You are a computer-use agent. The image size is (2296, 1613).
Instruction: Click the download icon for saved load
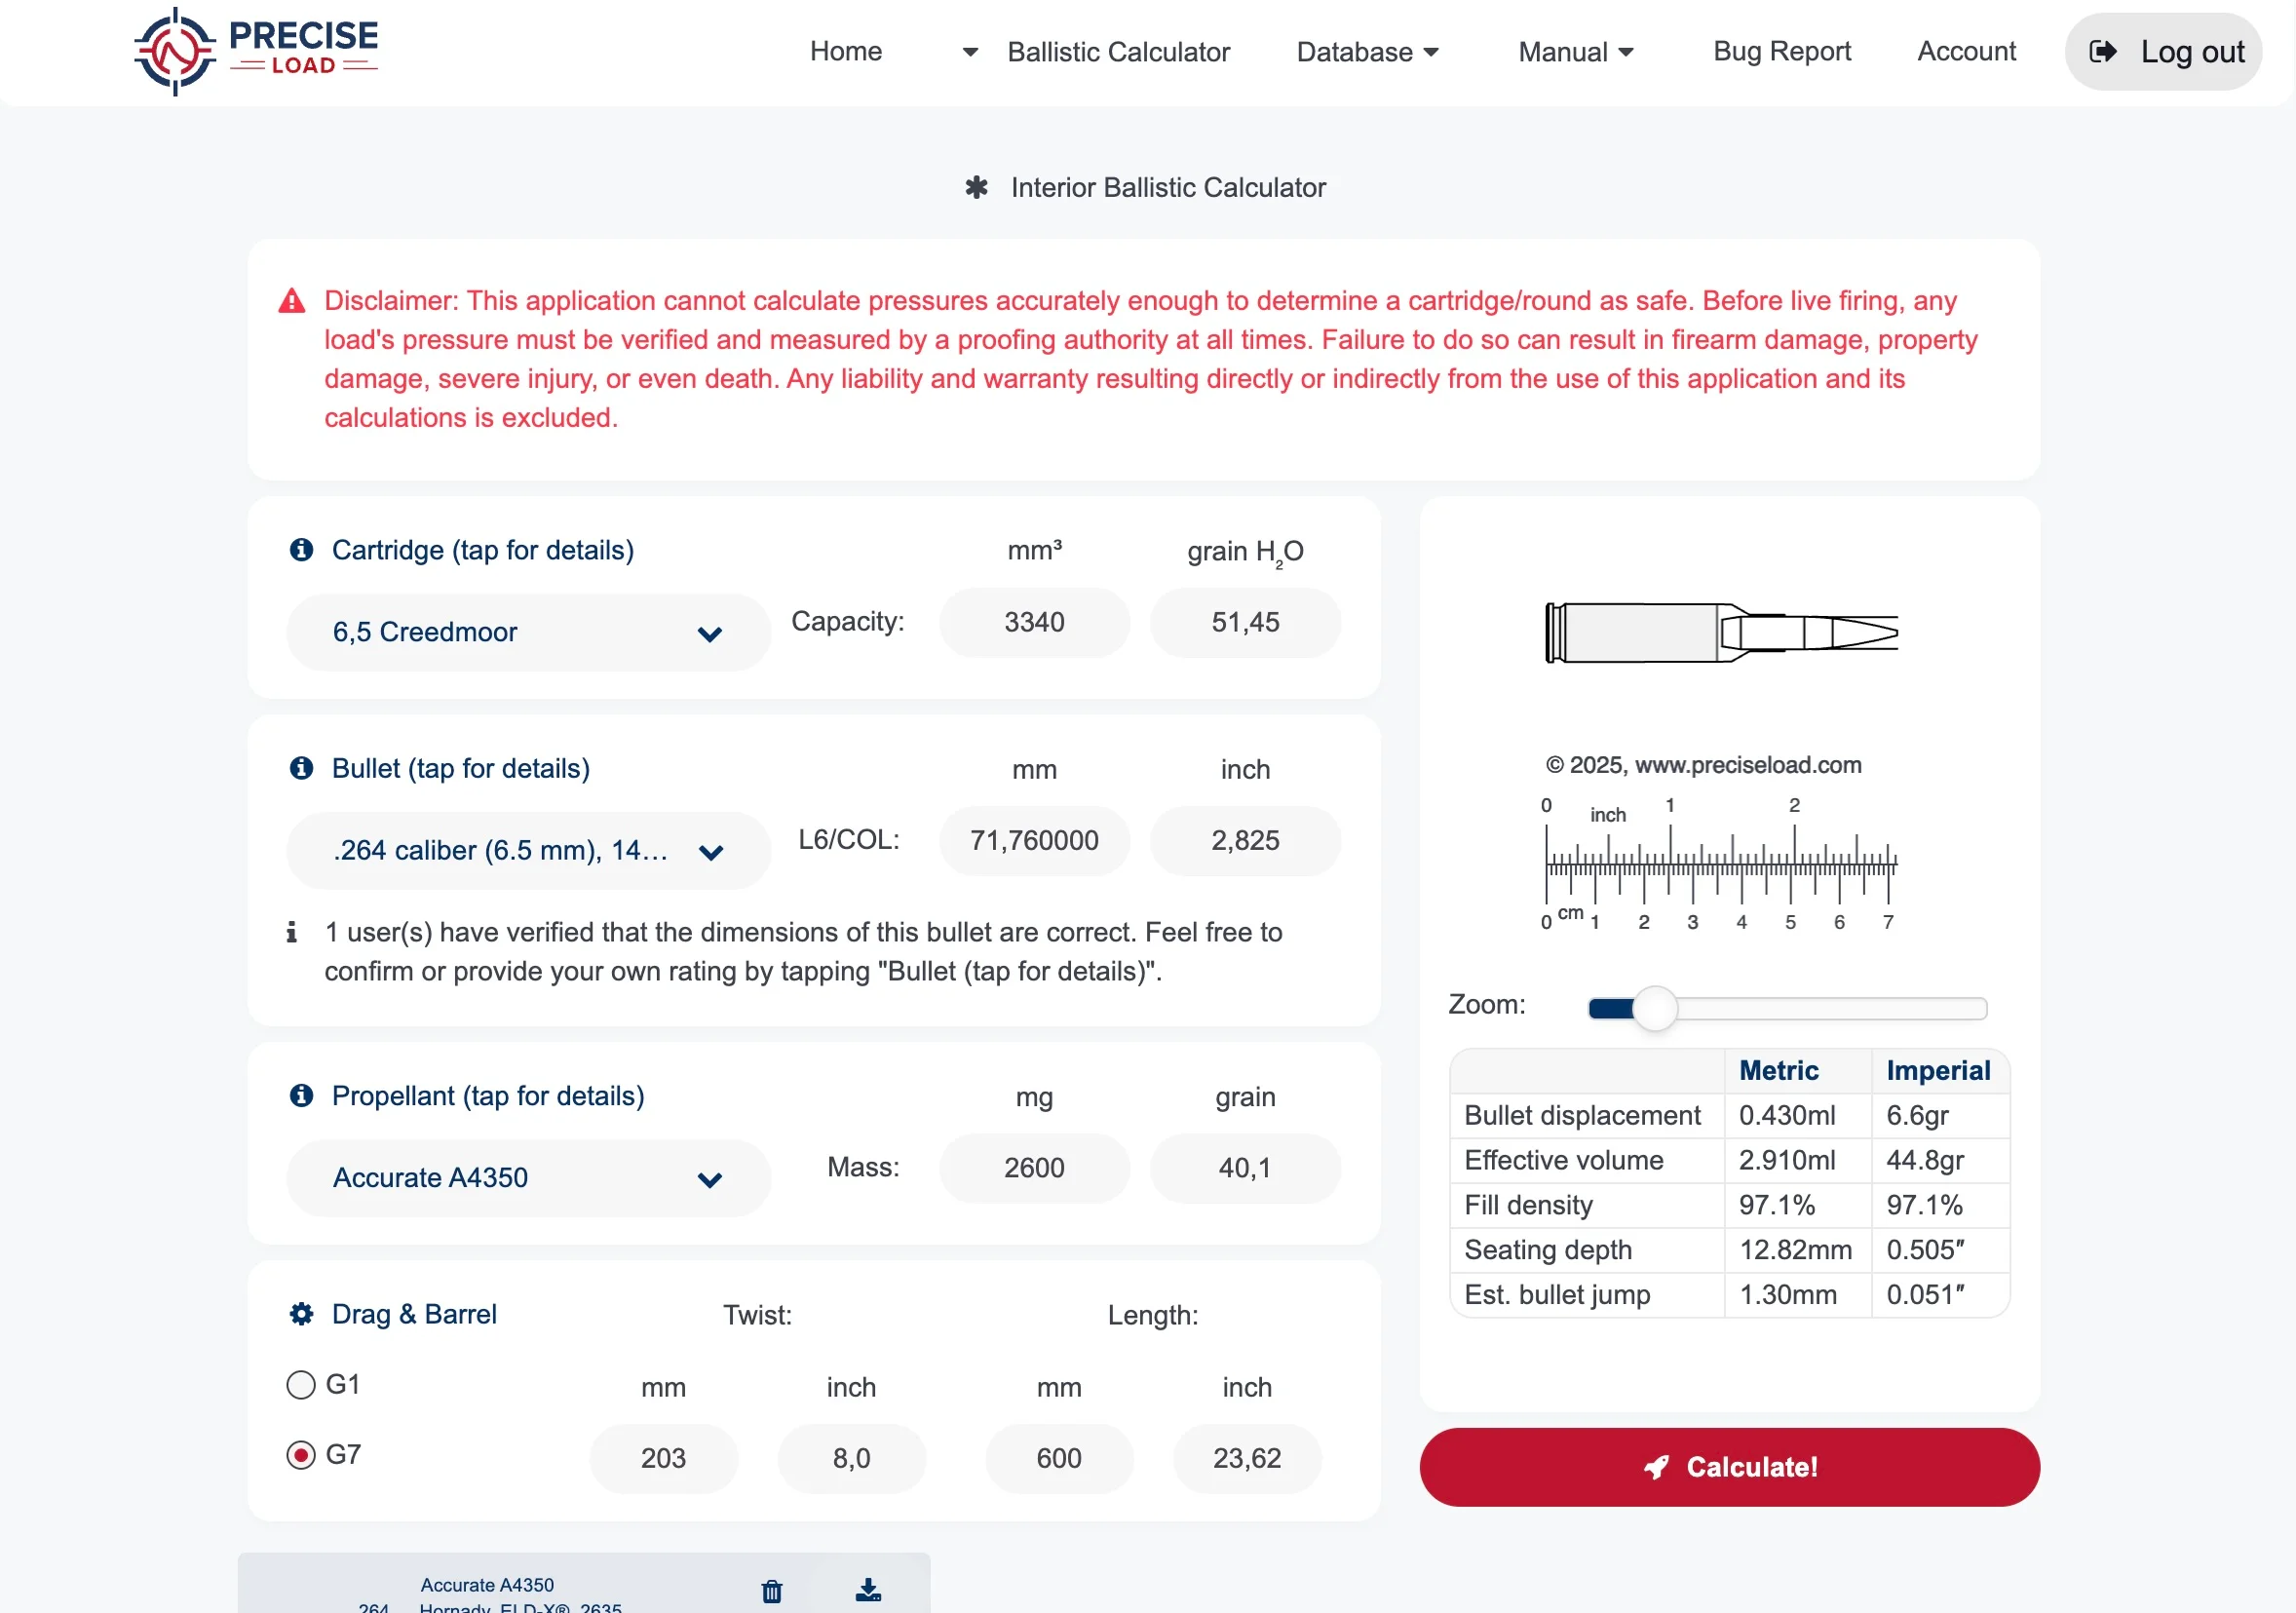[868, 1591]
